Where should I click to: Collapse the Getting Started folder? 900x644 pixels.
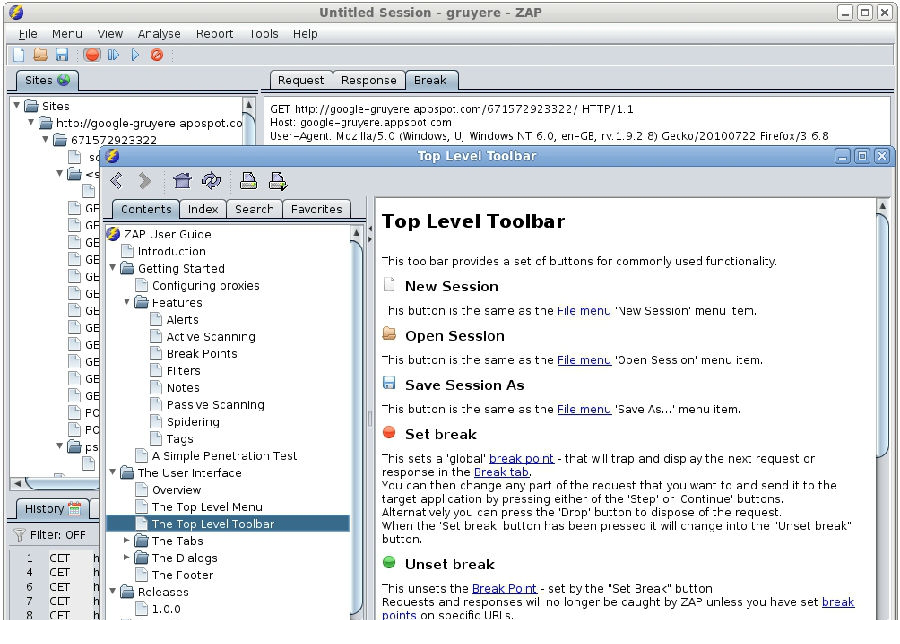[x=113, y=267]
